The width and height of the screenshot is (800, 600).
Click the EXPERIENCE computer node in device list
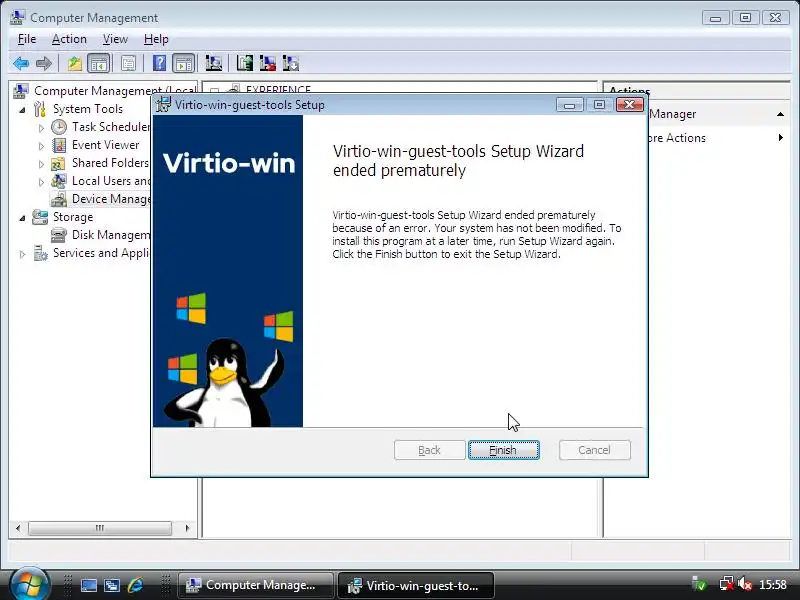click(278, 89)
